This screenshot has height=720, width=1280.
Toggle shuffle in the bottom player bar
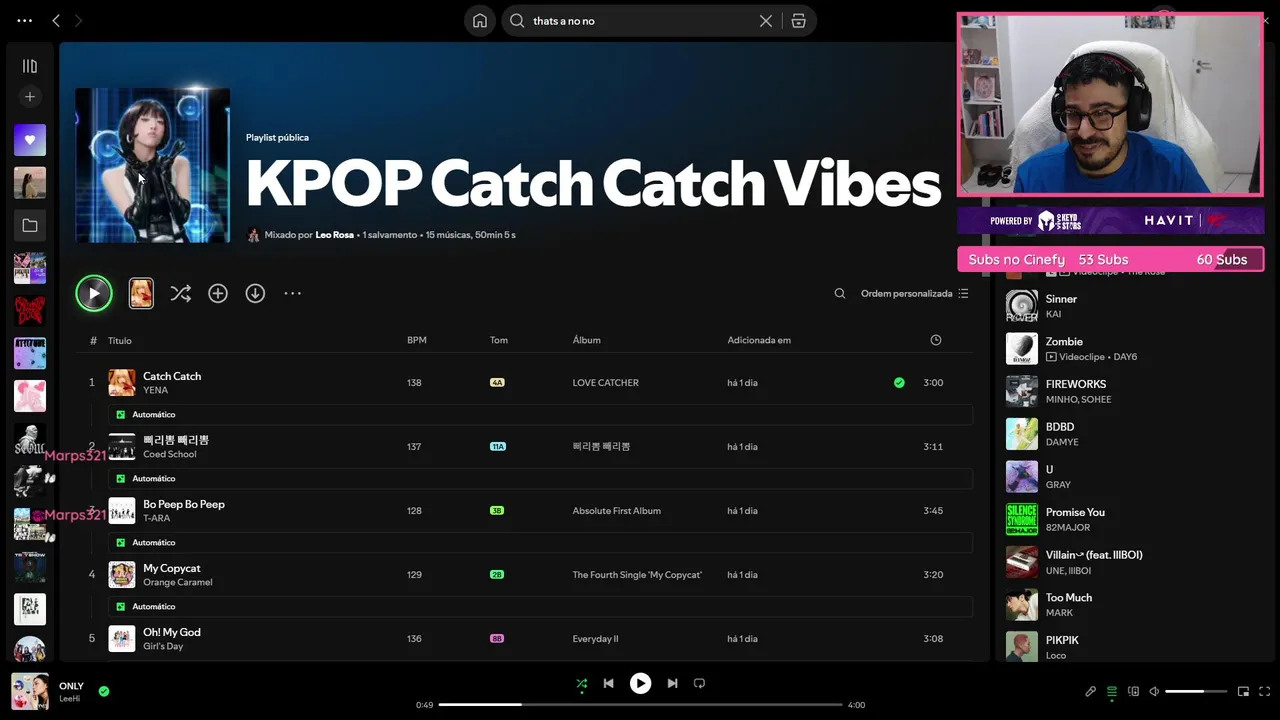[582, 684]
